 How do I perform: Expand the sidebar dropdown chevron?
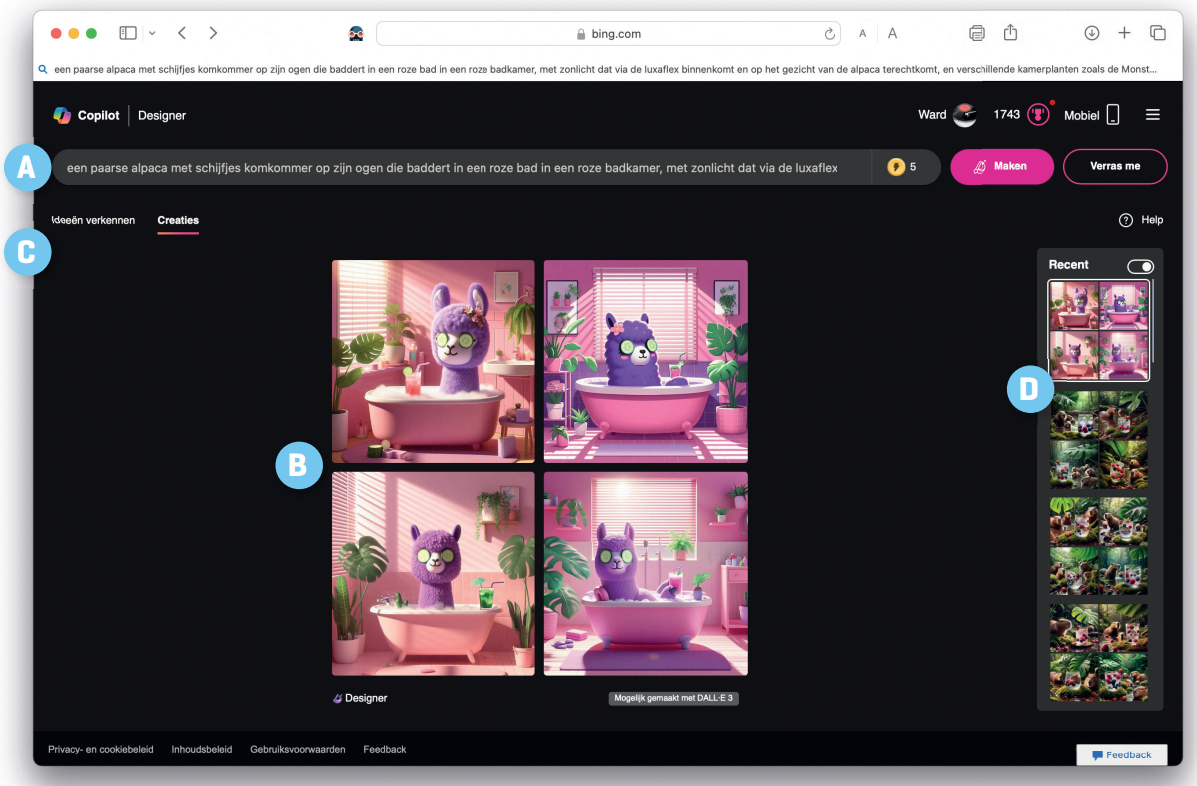click(152, 33)
